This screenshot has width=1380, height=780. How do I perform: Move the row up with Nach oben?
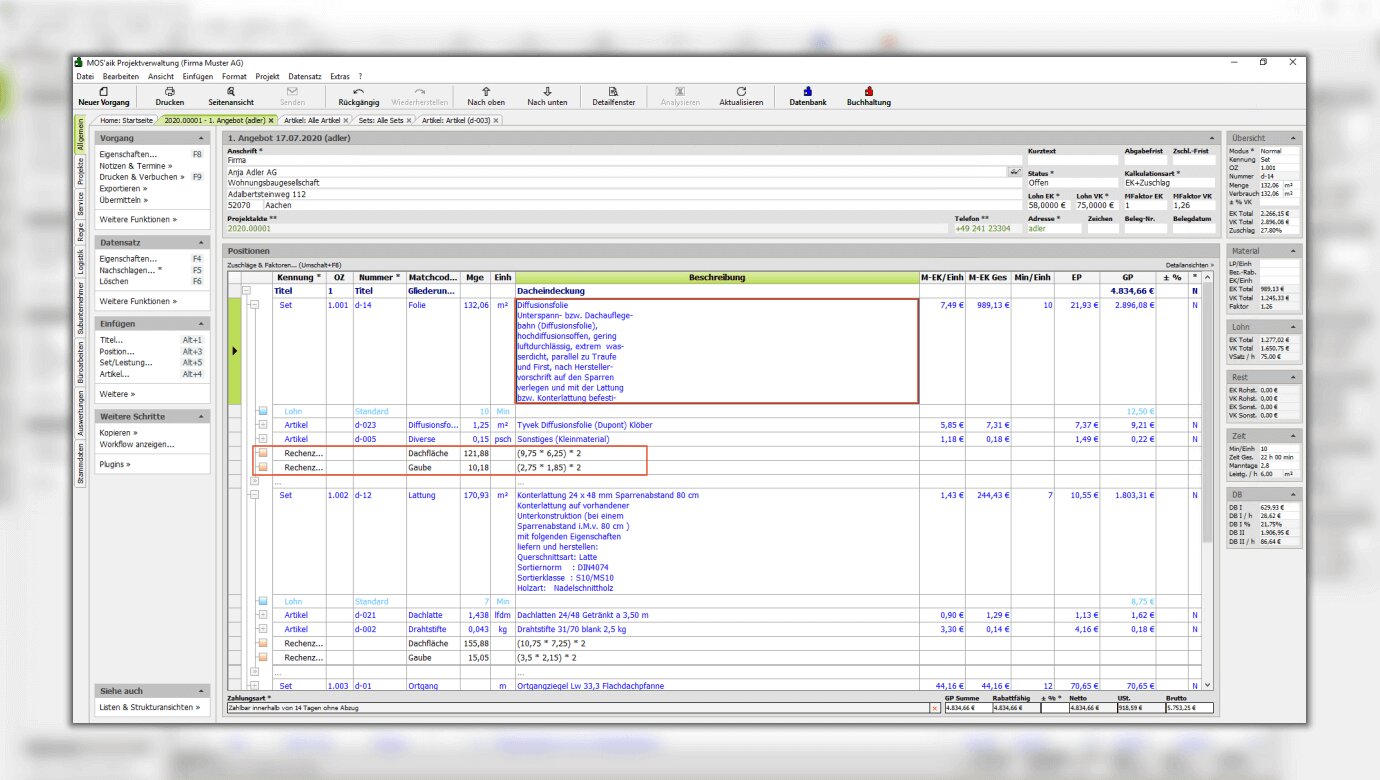point(486,91)
